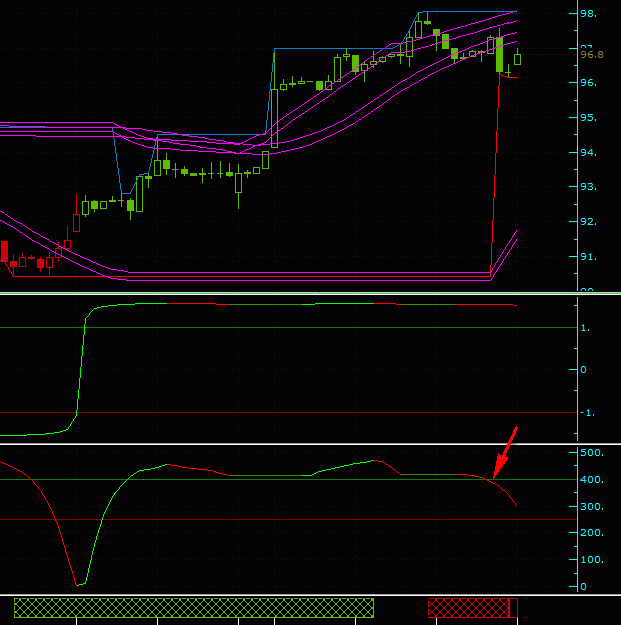Click the 96. price axis label
Image resolution: width=621 pixels, height=625 pixels.
coord(588,83)
